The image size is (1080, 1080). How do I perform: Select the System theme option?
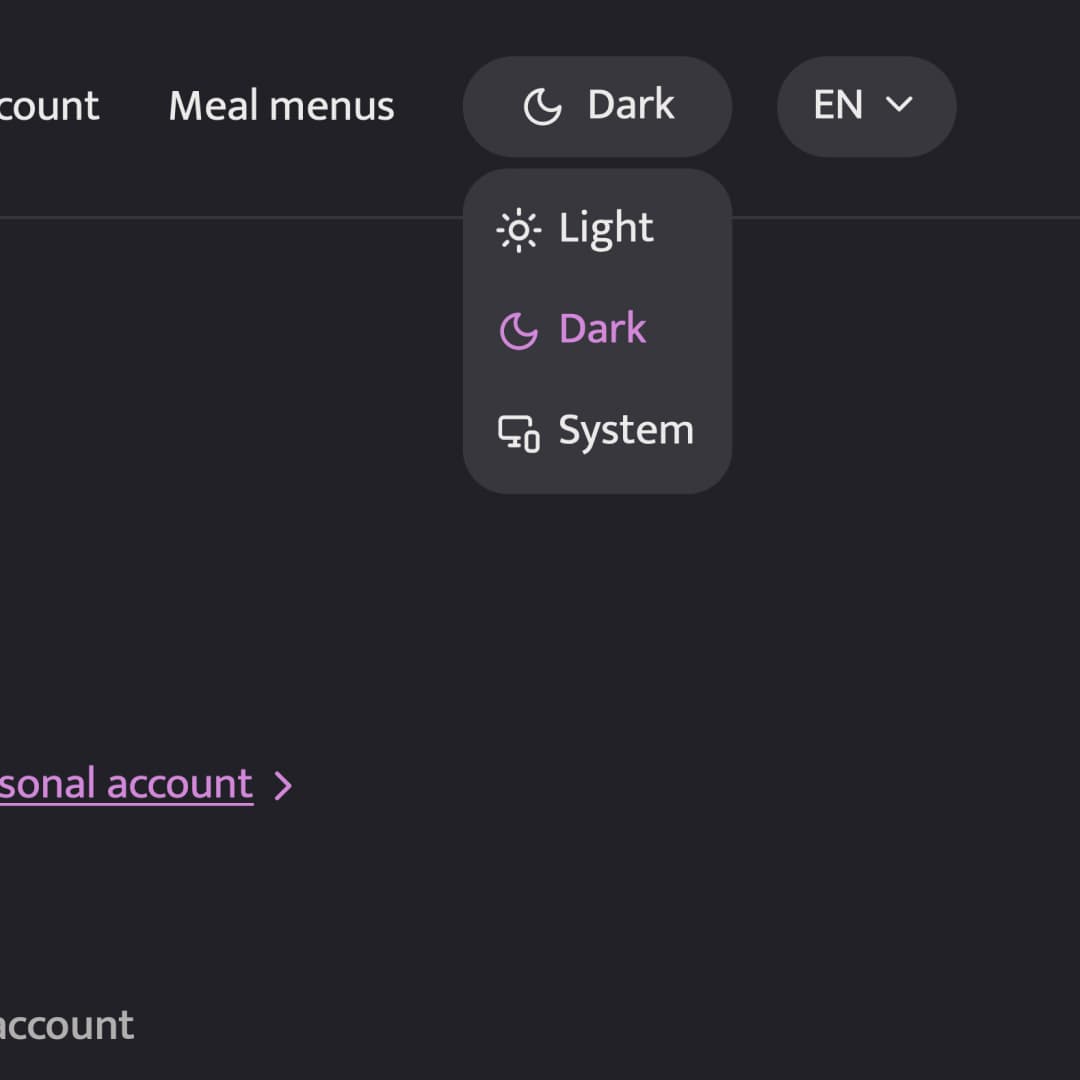coord(597,431)
